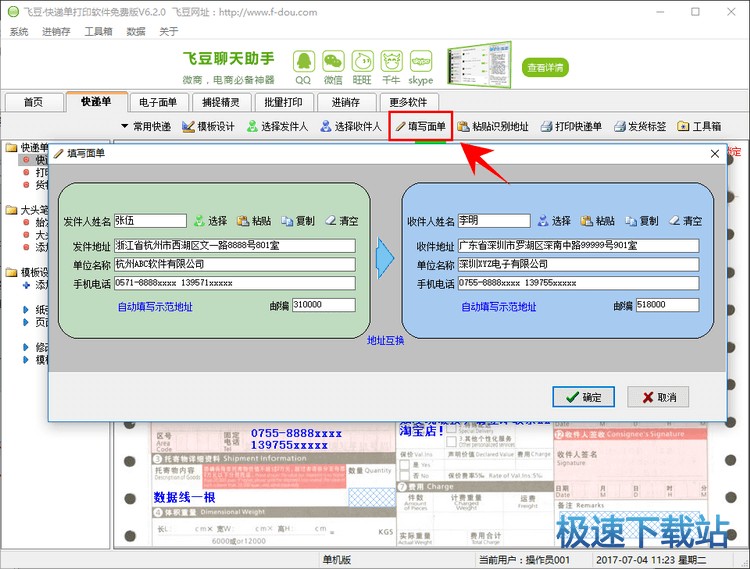Click the blue arrow between address panels

coord(386,258)
